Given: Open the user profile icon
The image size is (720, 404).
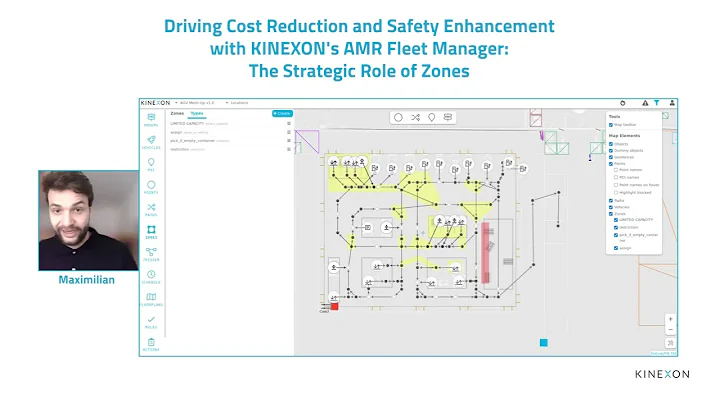Looking at the screenshot, I should (x=672, y=103).
